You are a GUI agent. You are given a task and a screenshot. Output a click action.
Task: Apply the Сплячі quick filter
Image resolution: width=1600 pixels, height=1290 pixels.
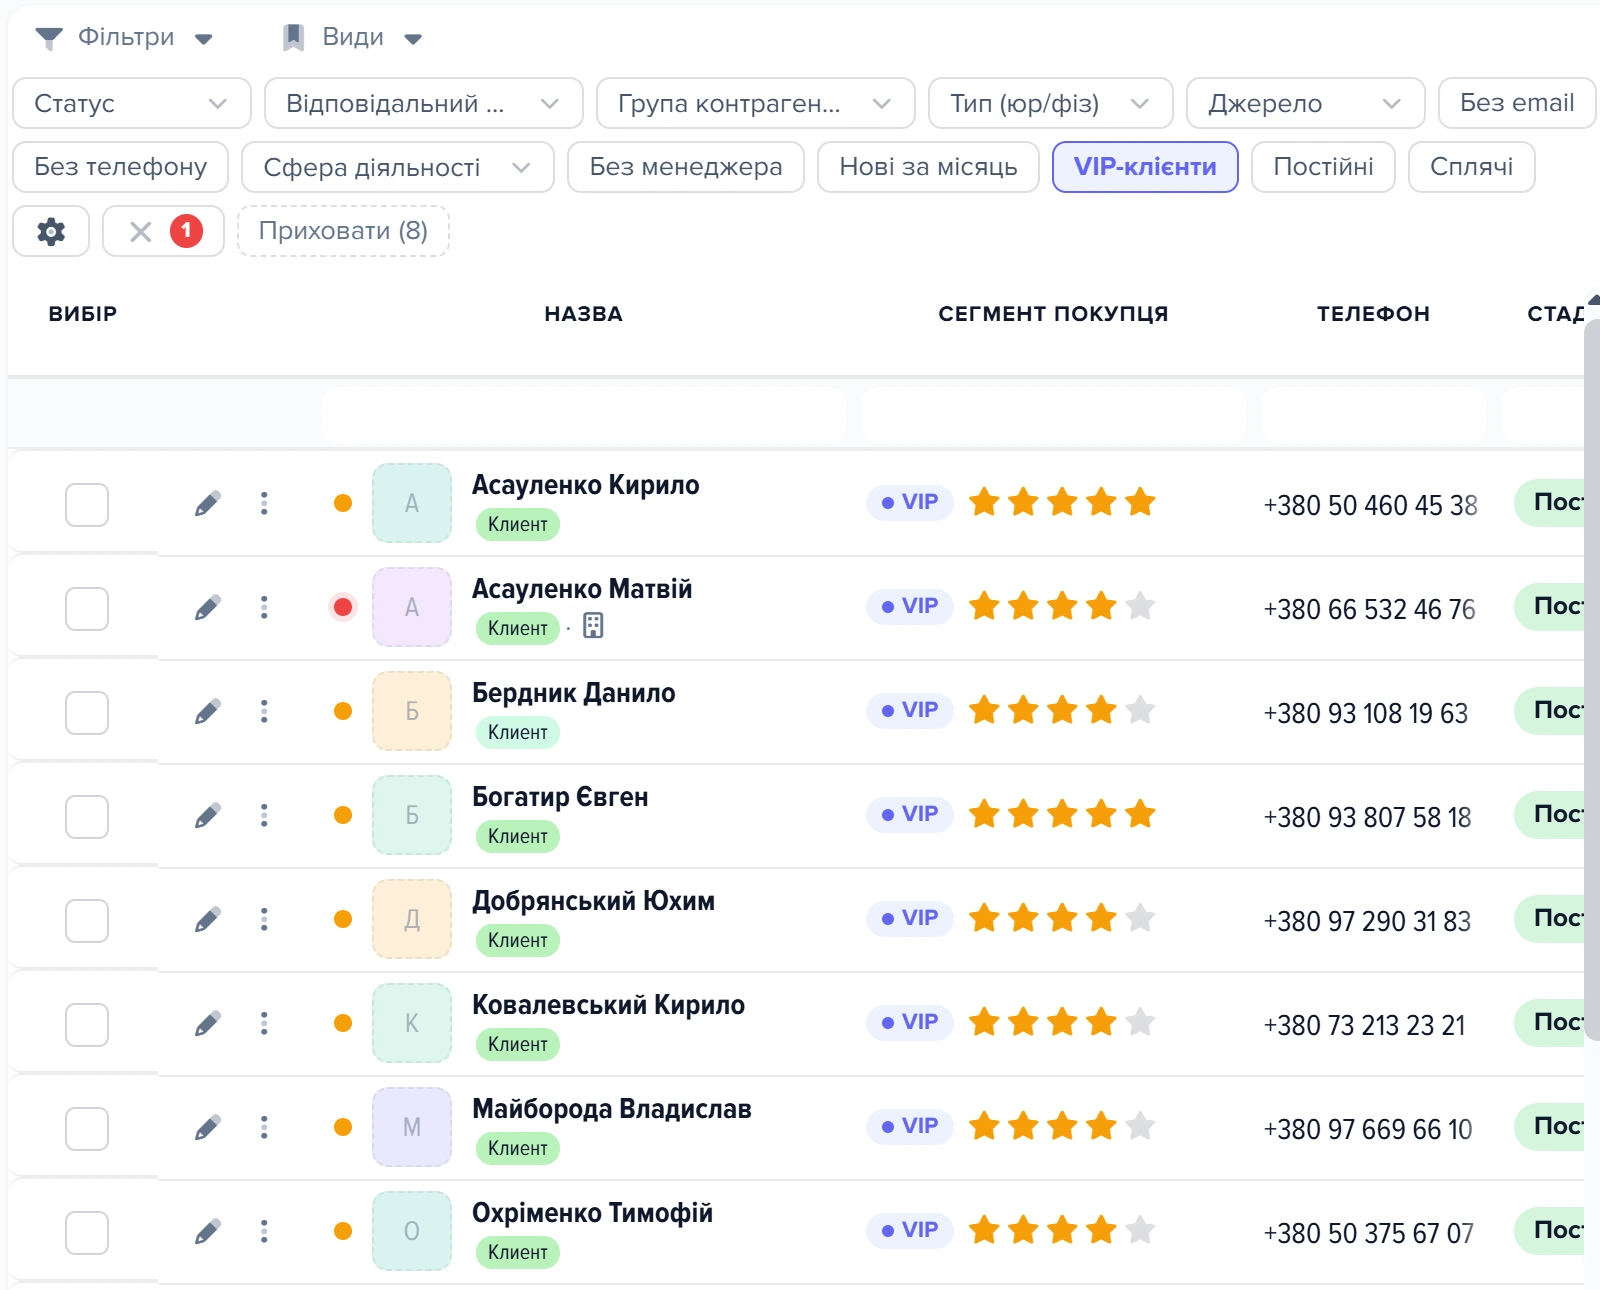[x=1471, y=167]
